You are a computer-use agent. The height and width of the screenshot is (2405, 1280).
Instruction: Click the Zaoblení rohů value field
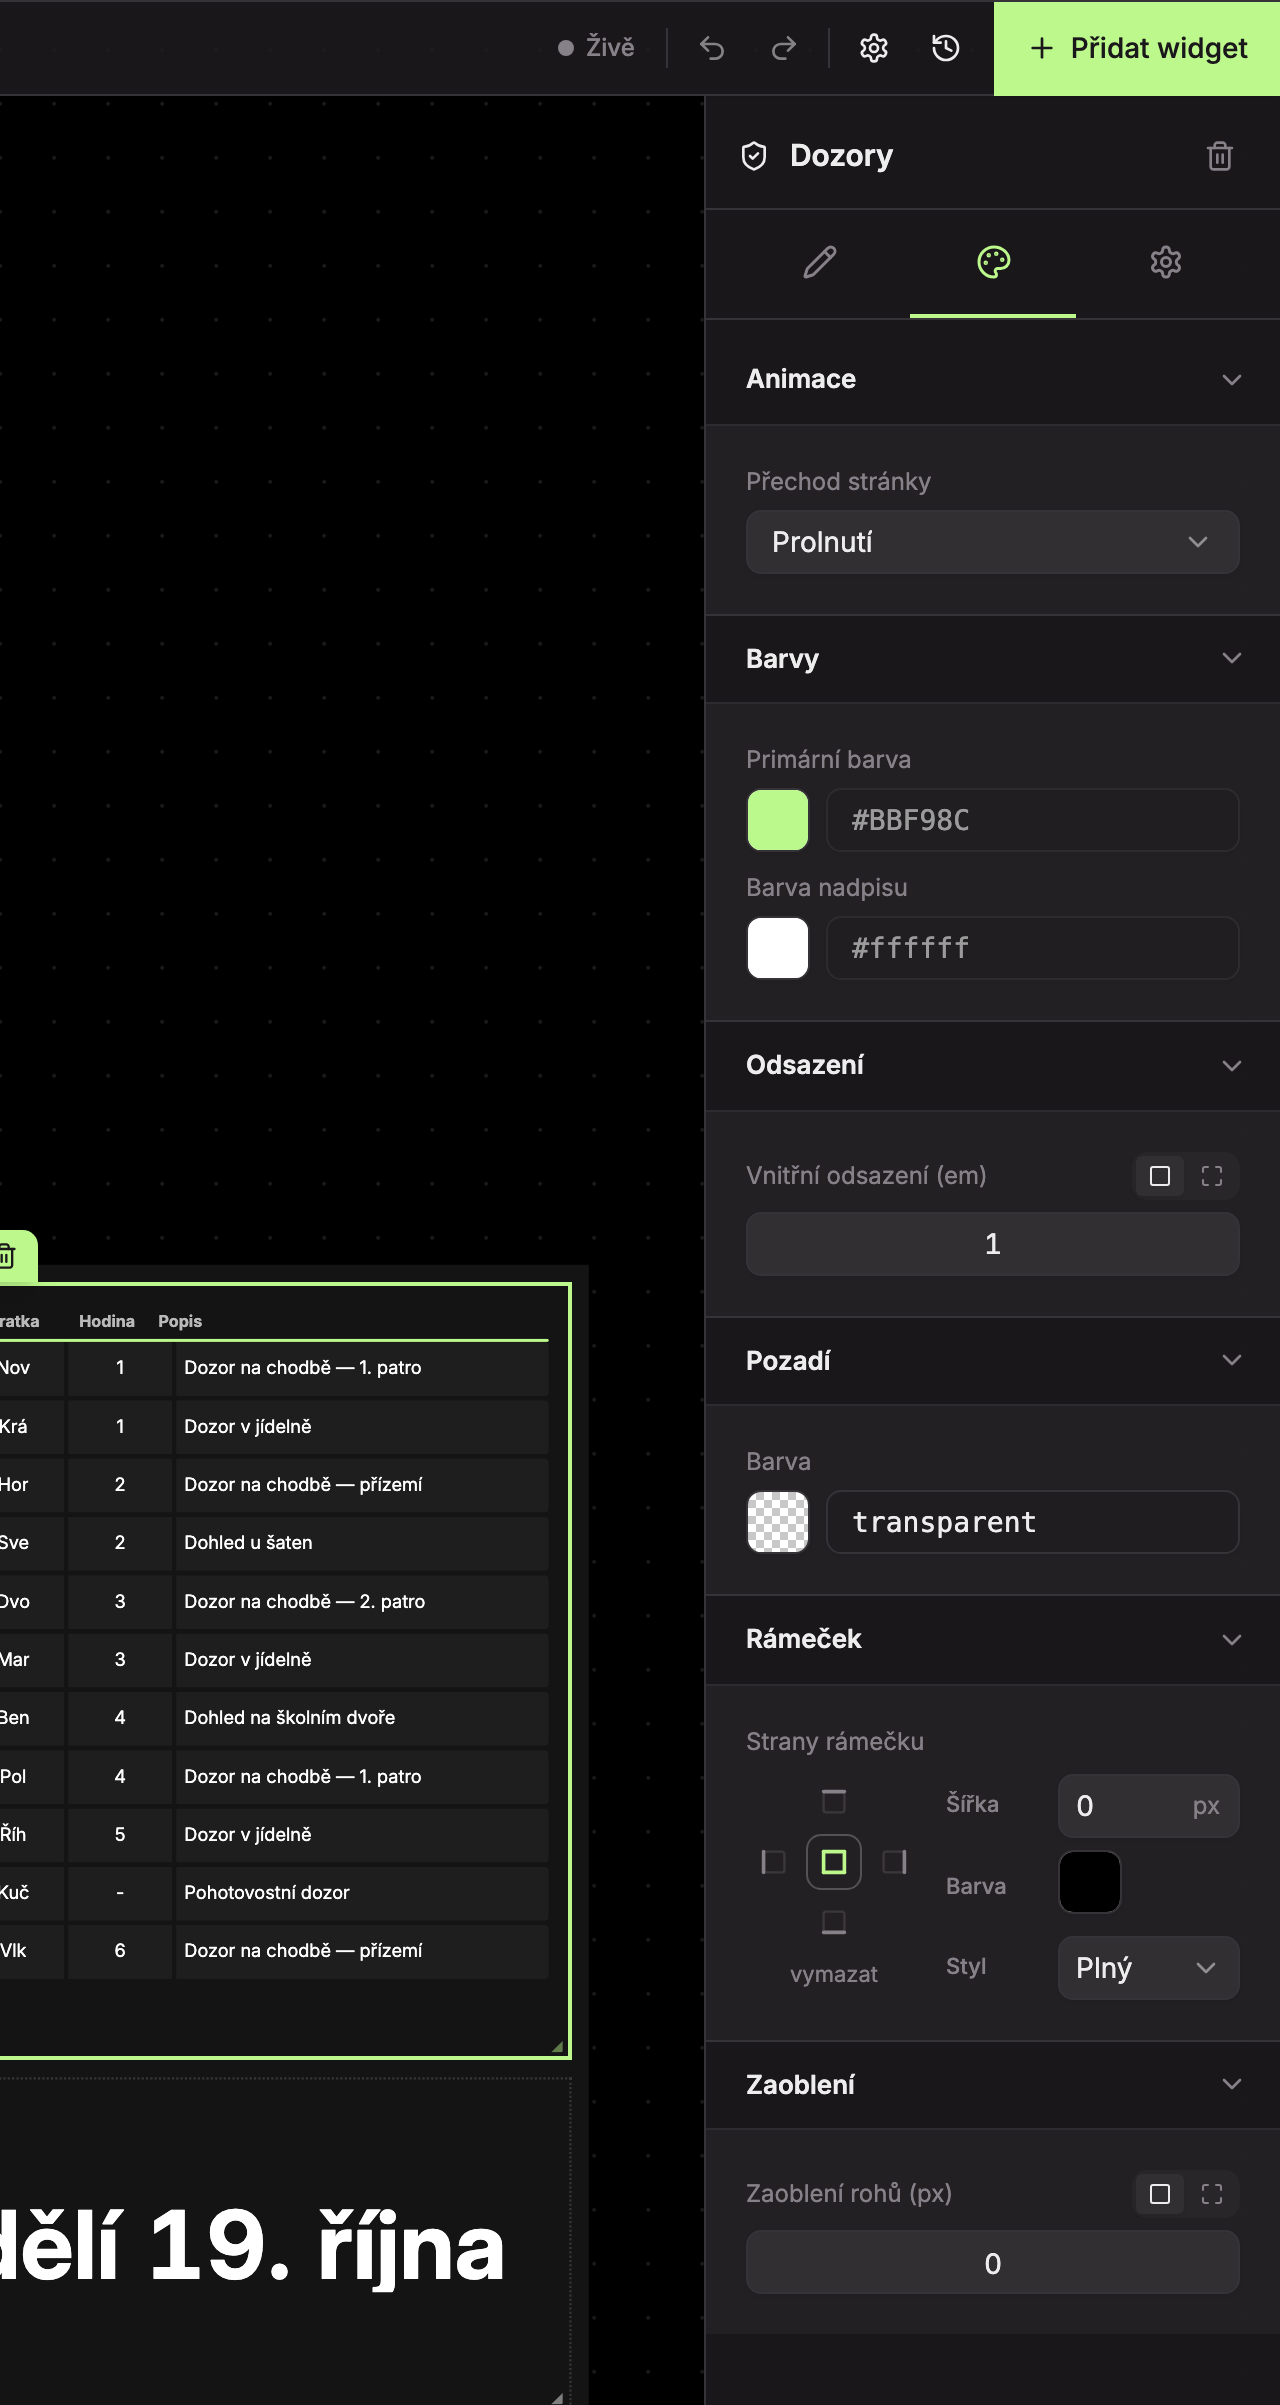tap(993, 2262)
